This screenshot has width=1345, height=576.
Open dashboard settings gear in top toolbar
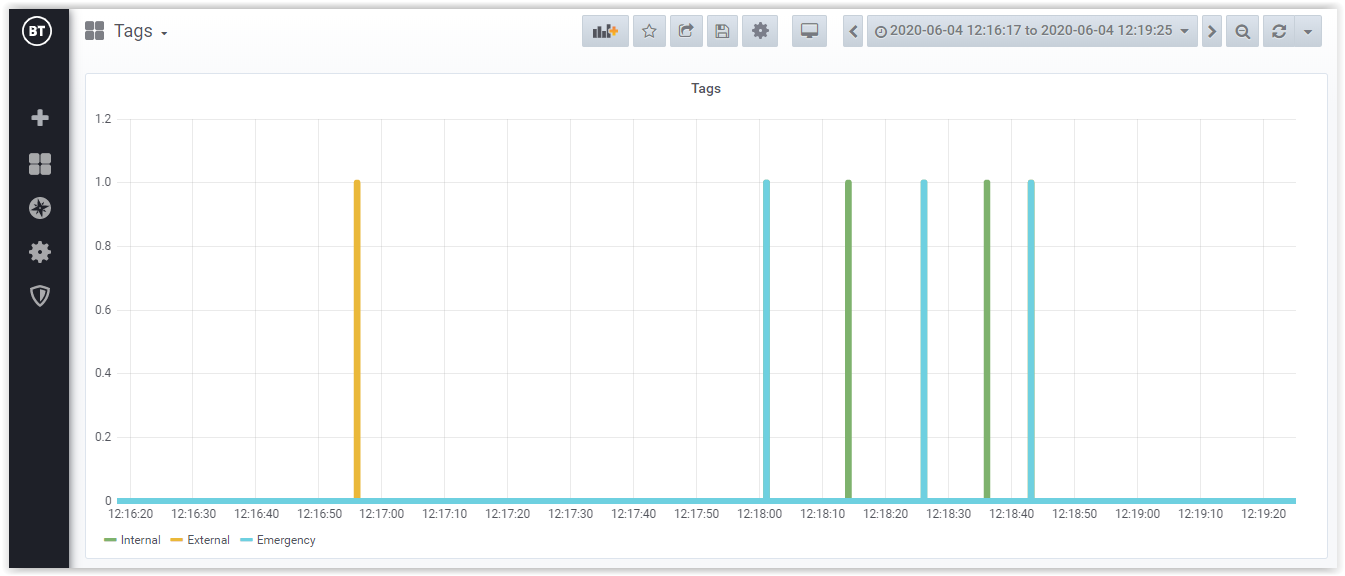pos(760,31)
